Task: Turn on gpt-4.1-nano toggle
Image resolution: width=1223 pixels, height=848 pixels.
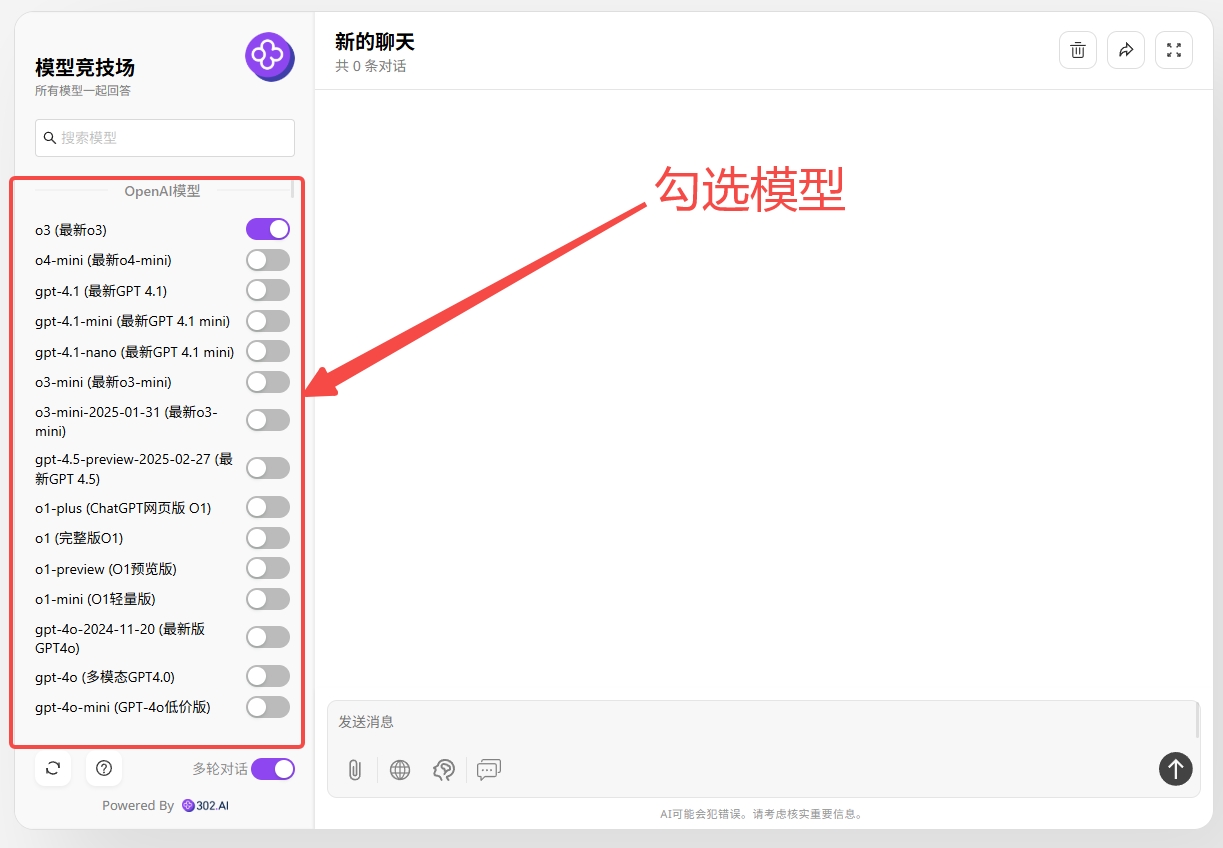Action: coord(268,351)
